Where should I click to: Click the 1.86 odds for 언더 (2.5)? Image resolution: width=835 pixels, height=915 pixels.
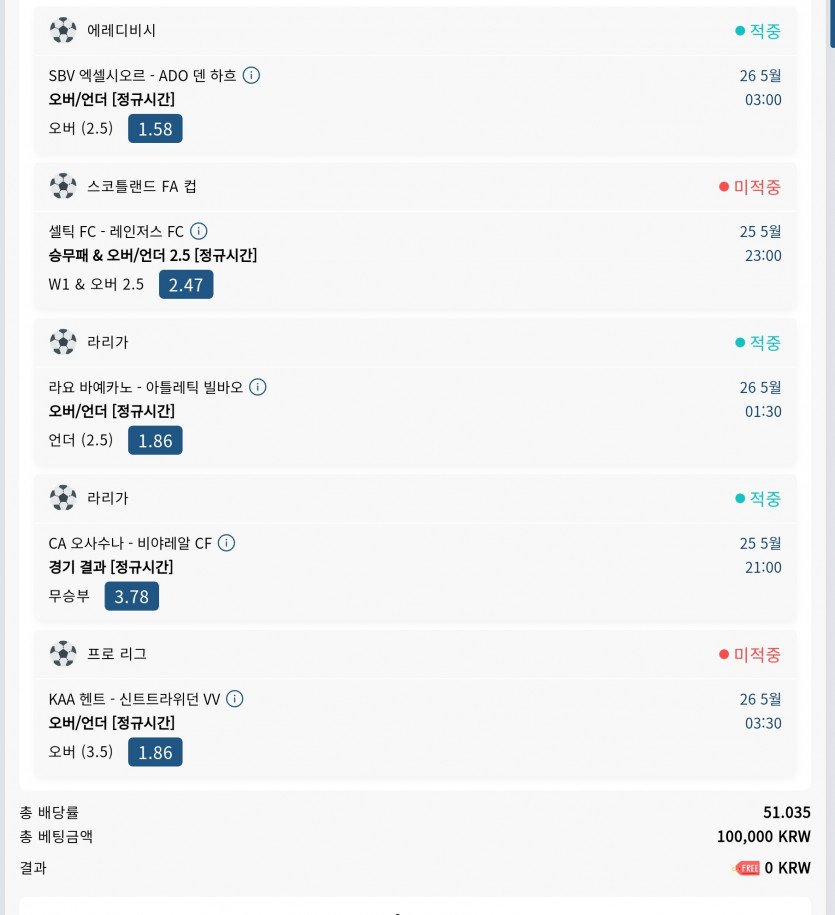click(x=155, y=441)
